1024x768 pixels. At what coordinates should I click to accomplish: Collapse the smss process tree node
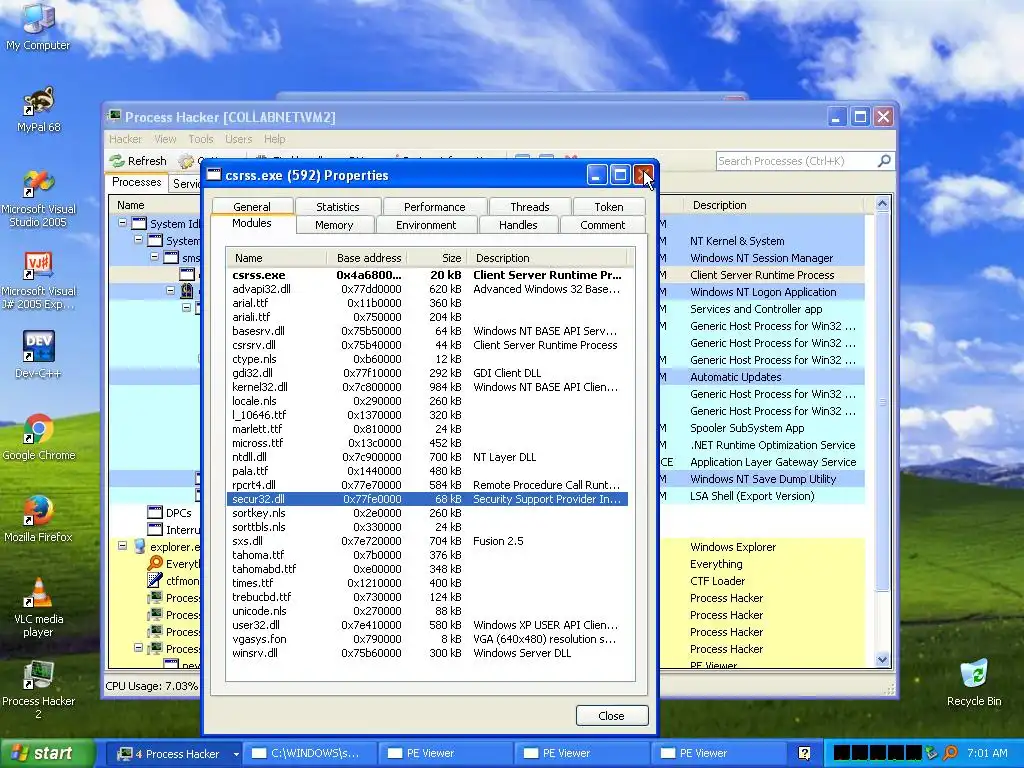click(x=155, y=257)
